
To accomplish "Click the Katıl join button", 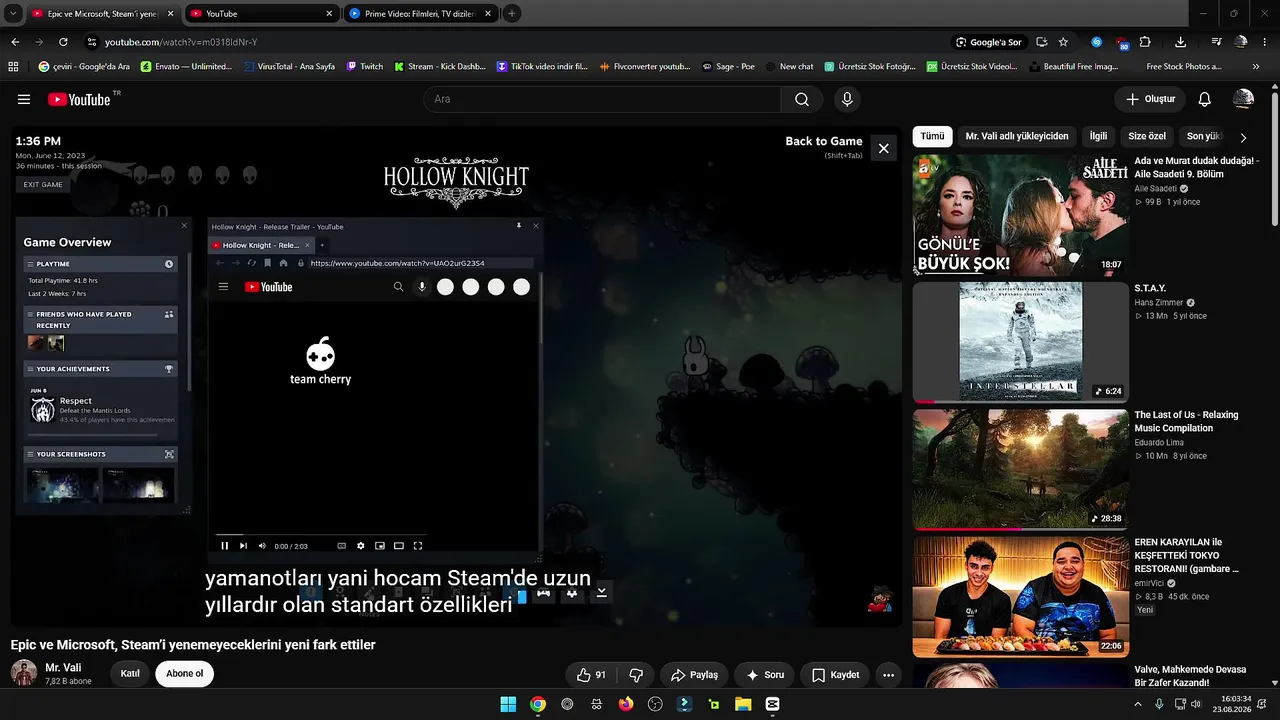I will point(130,674).
